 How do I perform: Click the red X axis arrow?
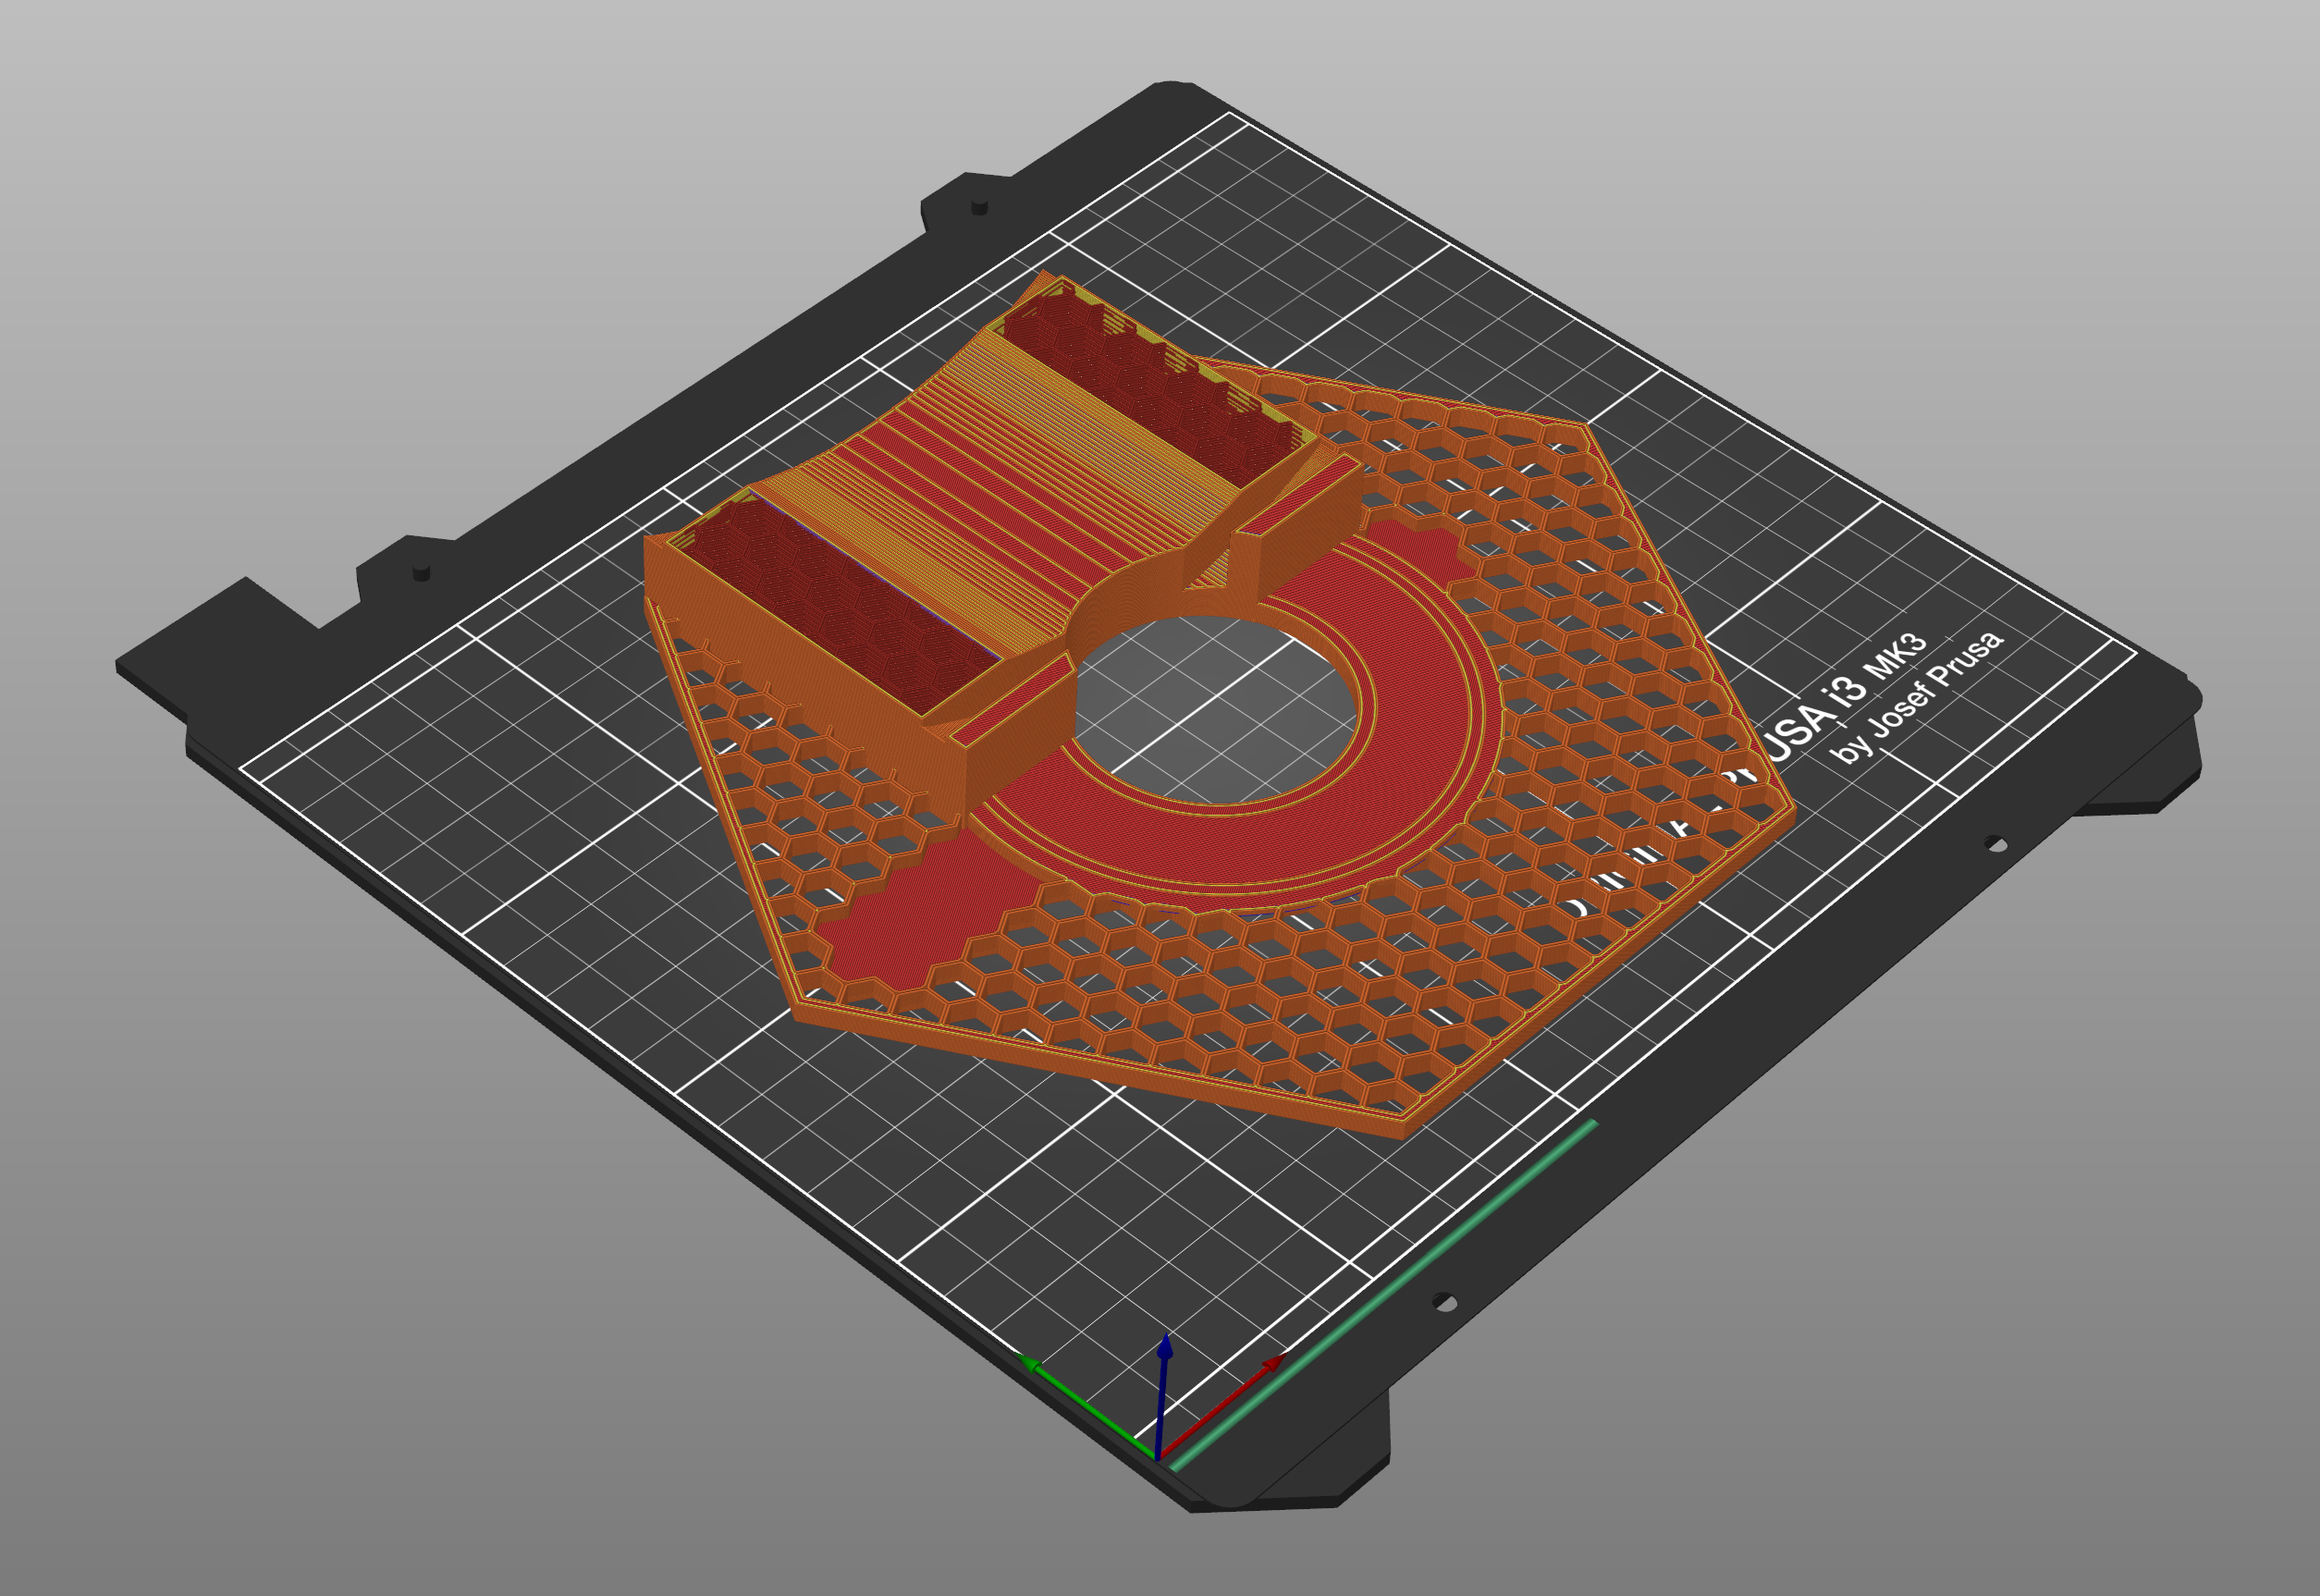tap(1222, 1406)
